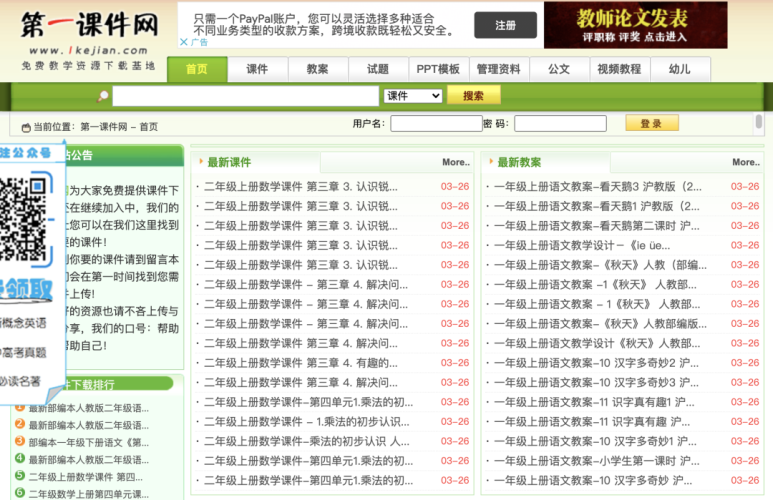Click the magnifier icon beside the search box
The width and height of the screenshot is (773, 500).
coord(102,96)
